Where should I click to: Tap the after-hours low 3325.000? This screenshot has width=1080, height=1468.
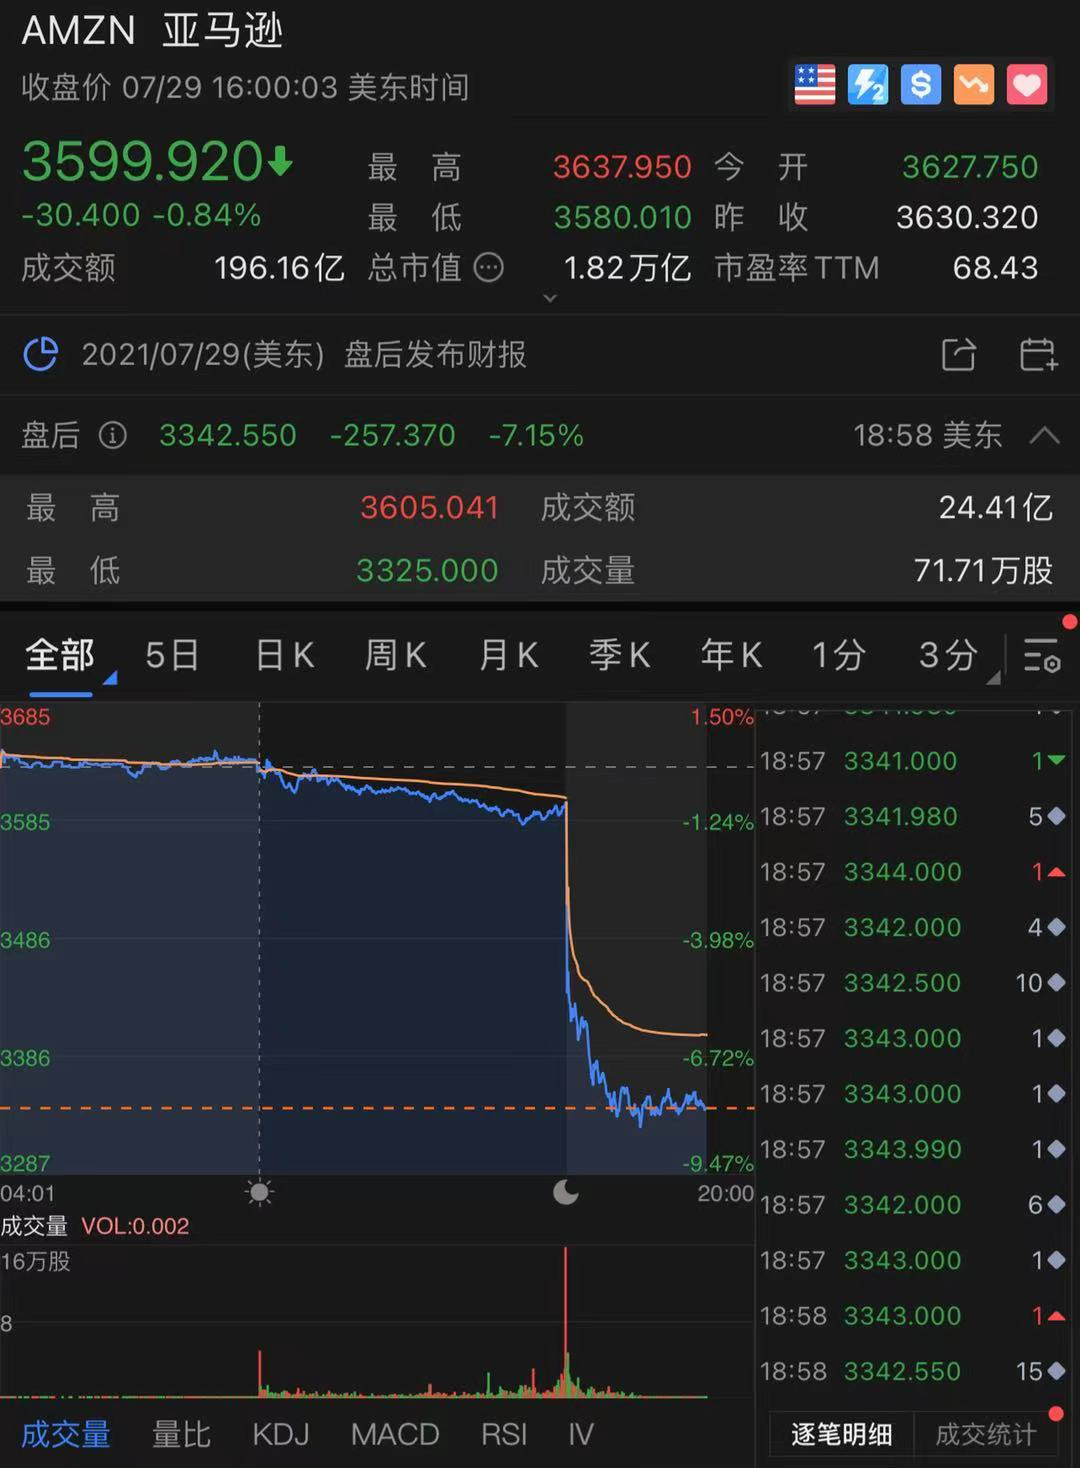[427, 570]
